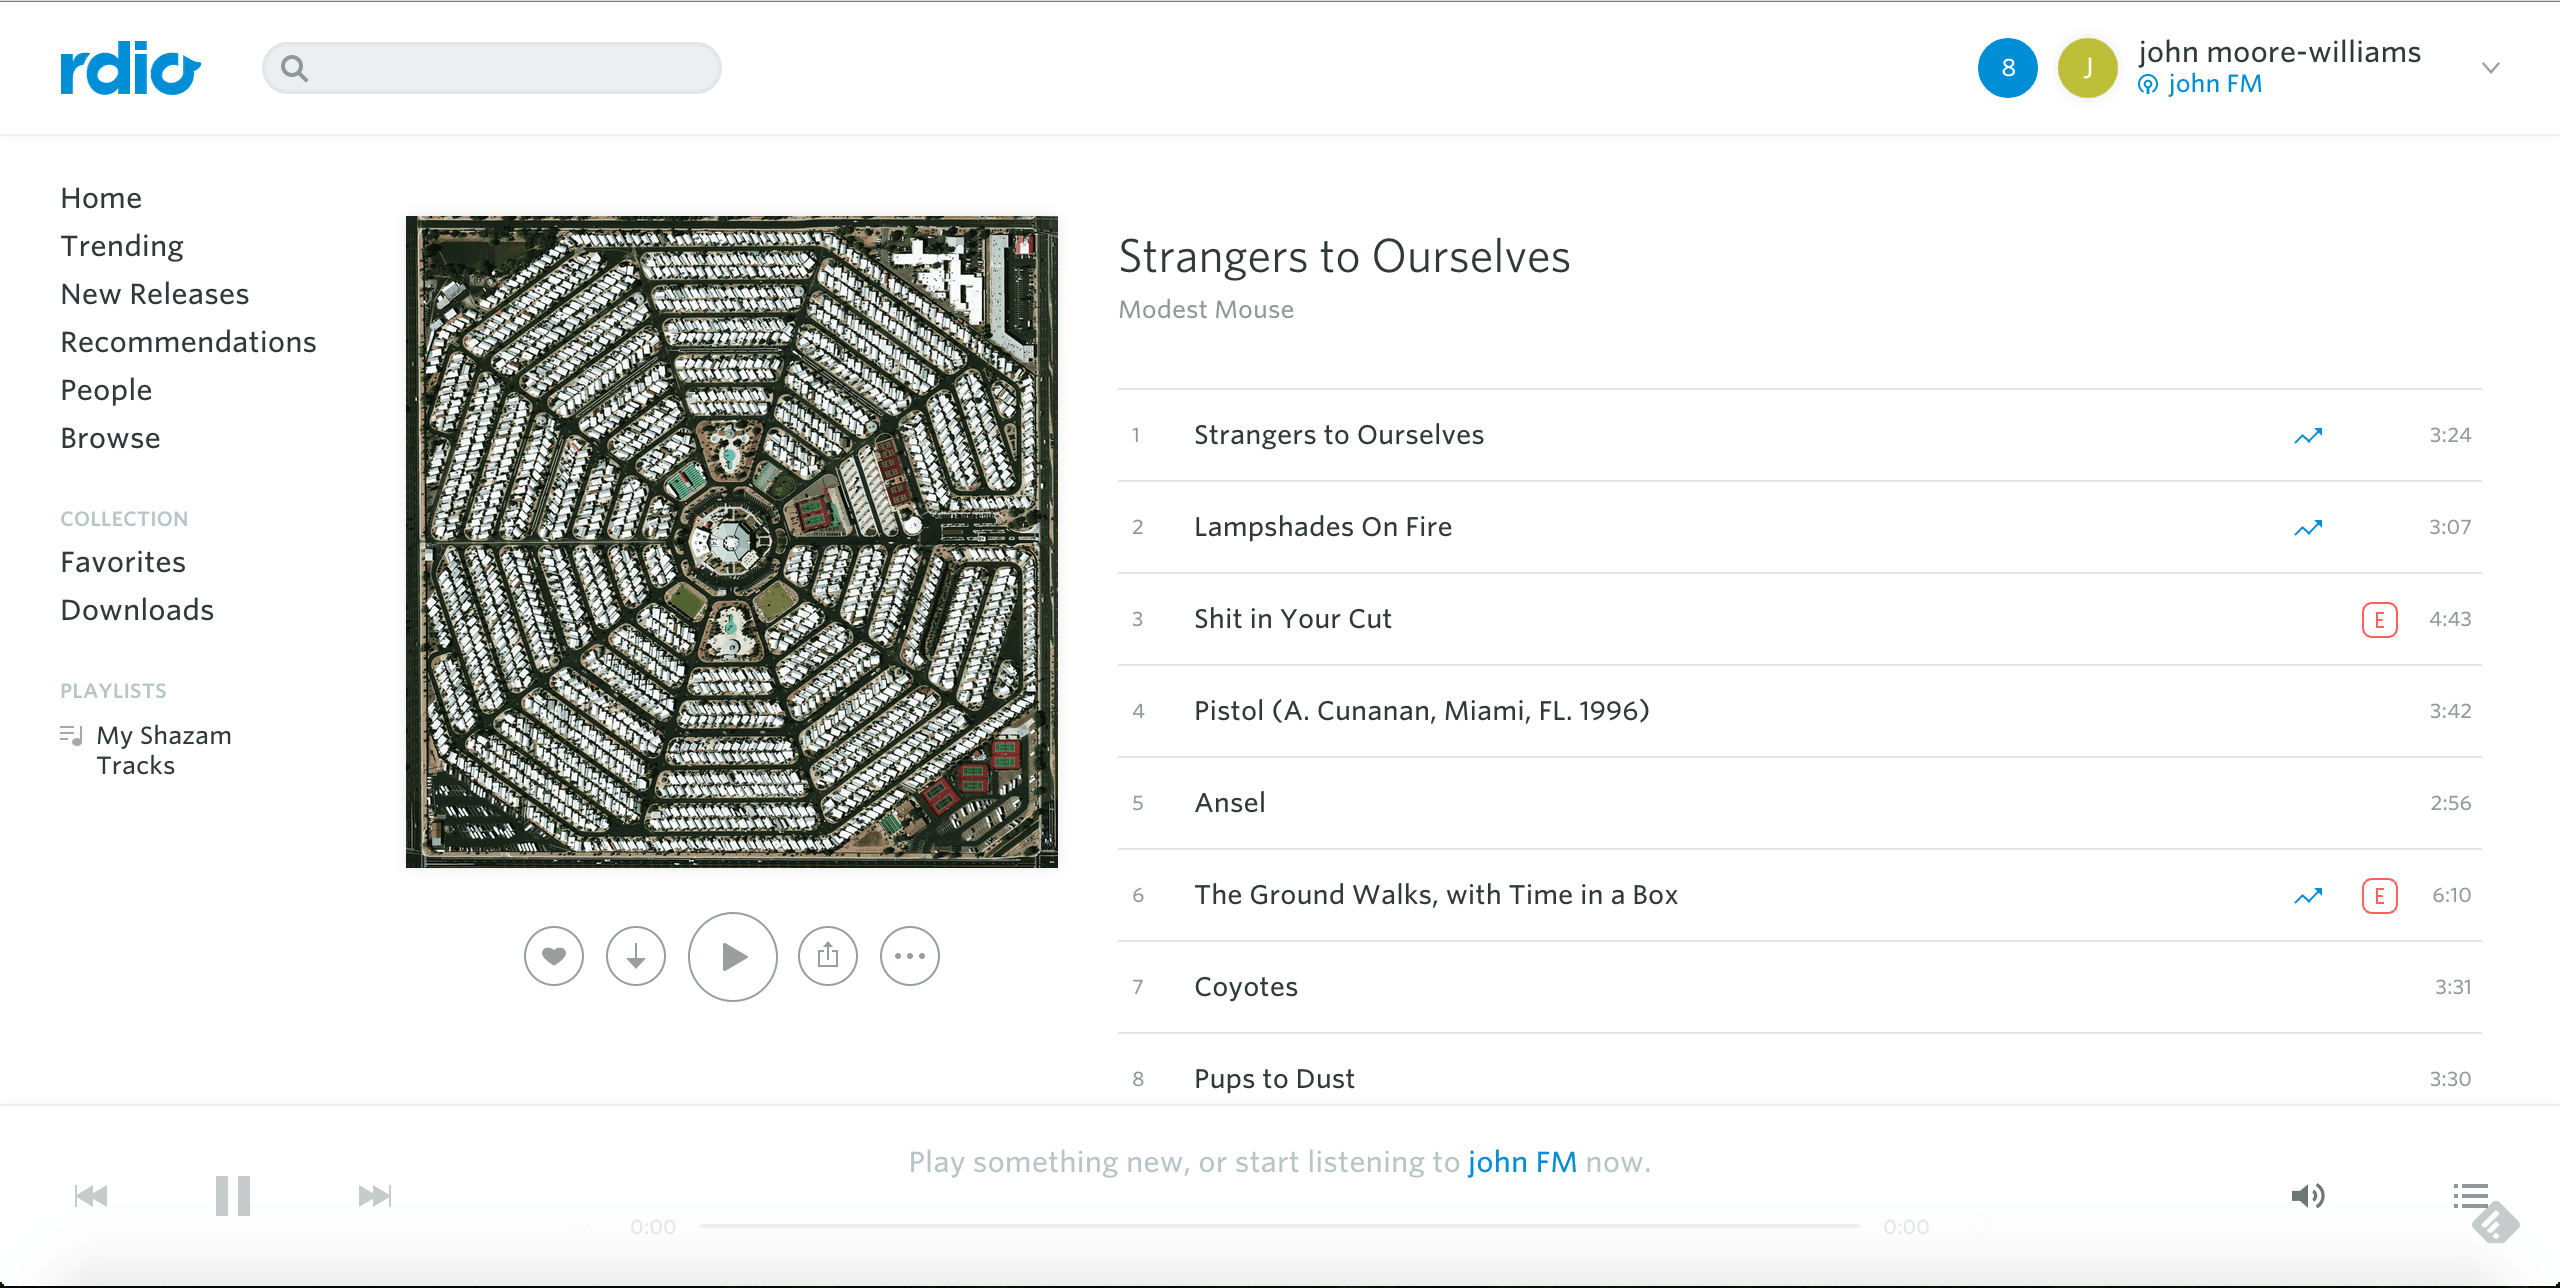Click the trending icon on Lampshades On Fire
Viewport: 2560px width, 1288px height.
coord(2308,528)
